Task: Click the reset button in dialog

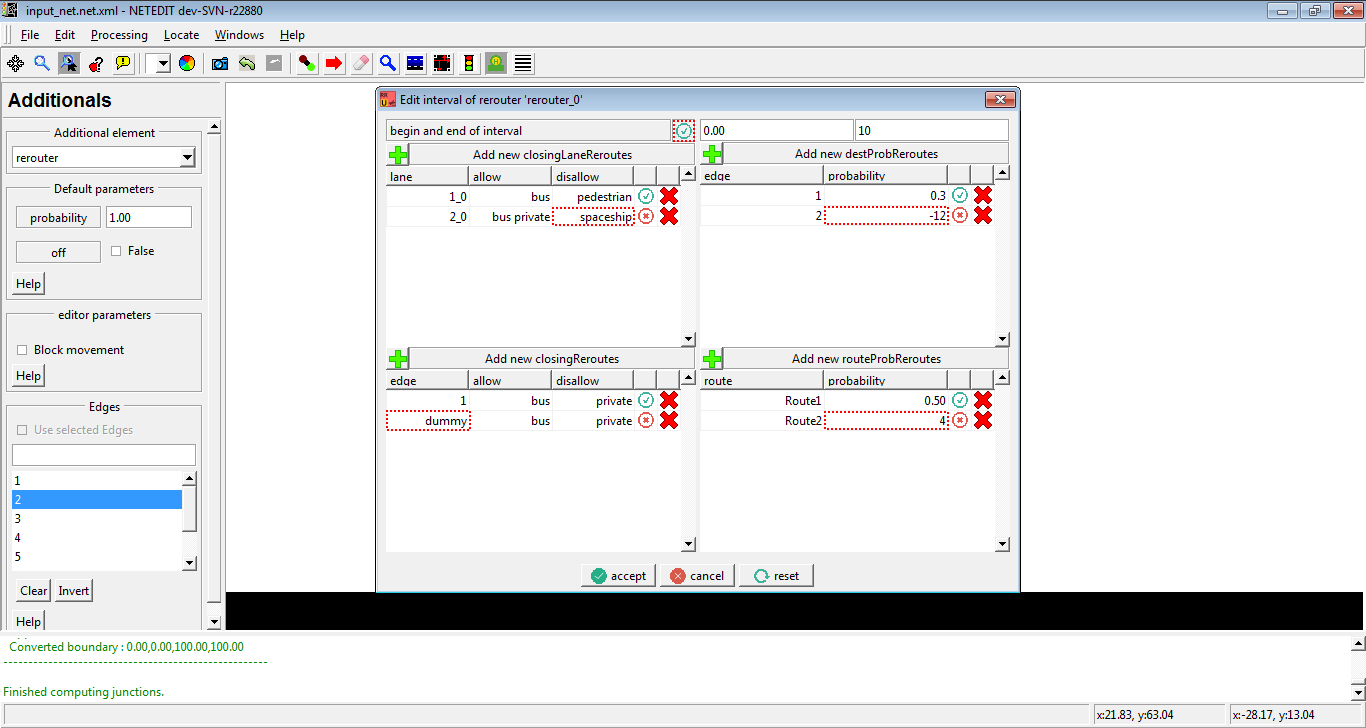Action: (776, 576)
